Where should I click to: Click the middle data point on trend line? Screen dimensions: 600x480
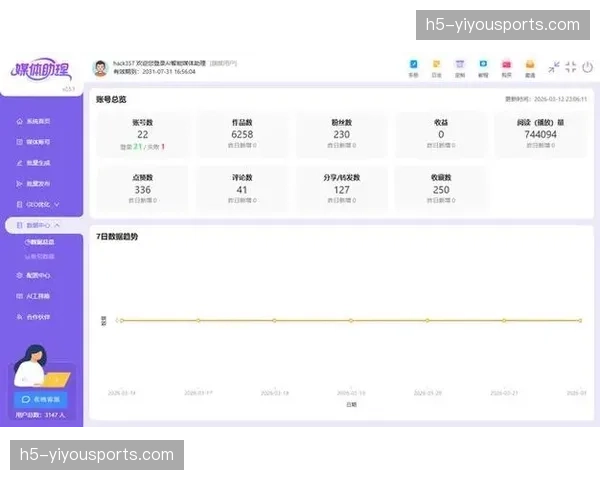[x=351, y=320]
